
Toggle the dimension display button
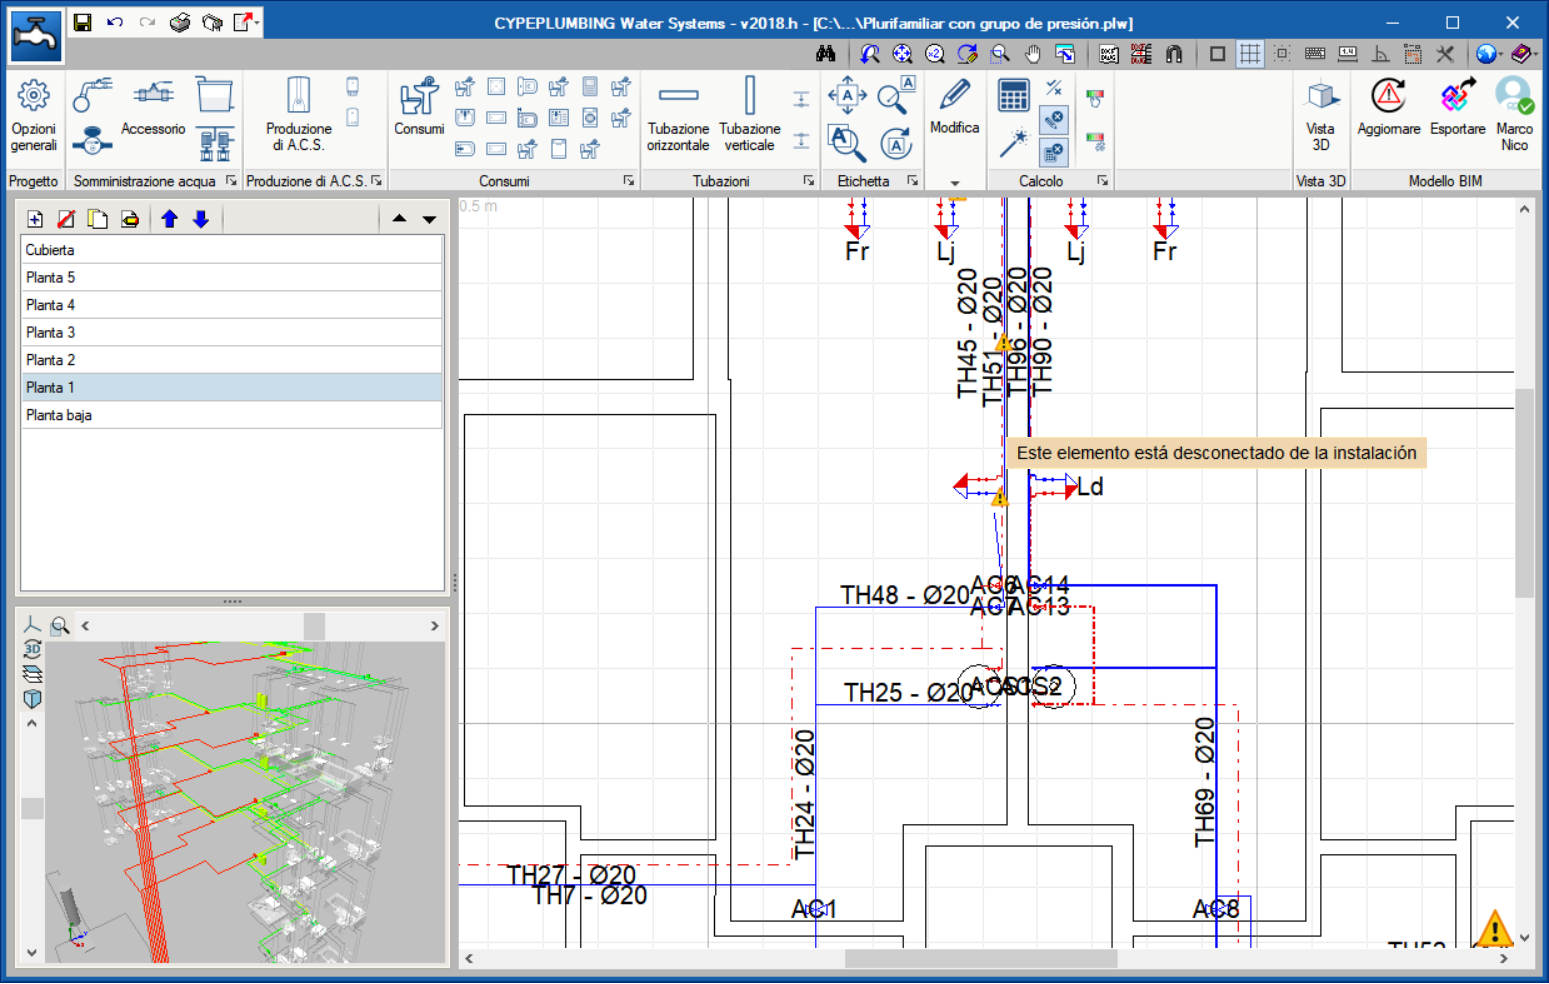[x=1347, y=54]
